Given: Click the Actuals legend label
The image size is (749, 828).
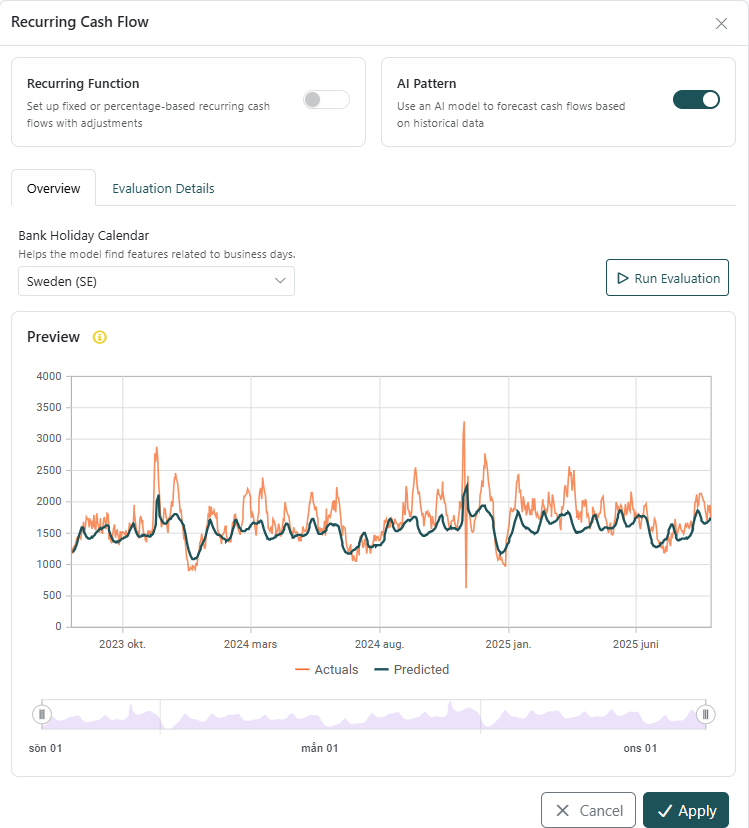Looking at the screenshot, I should click(336, 670).
